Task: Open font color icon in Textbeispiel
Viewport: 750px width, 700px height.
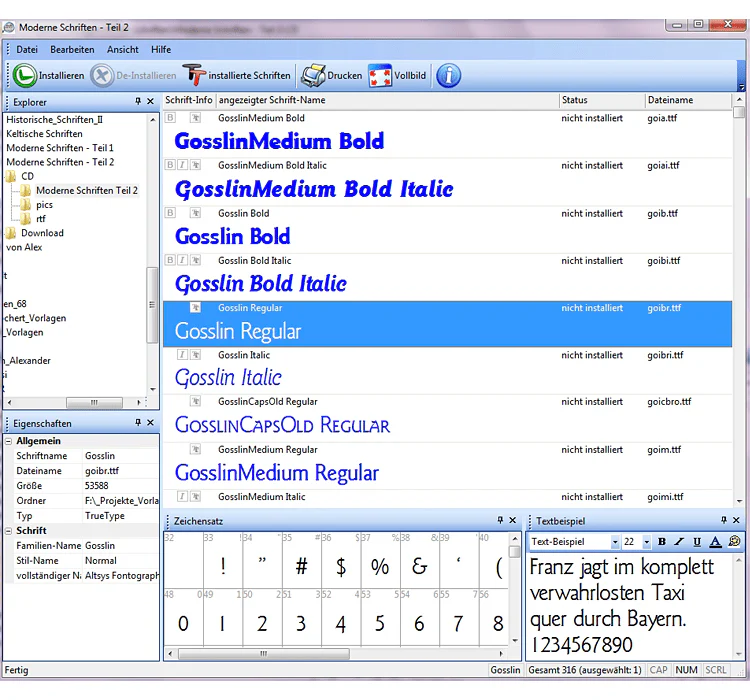Action: [715, 542]
